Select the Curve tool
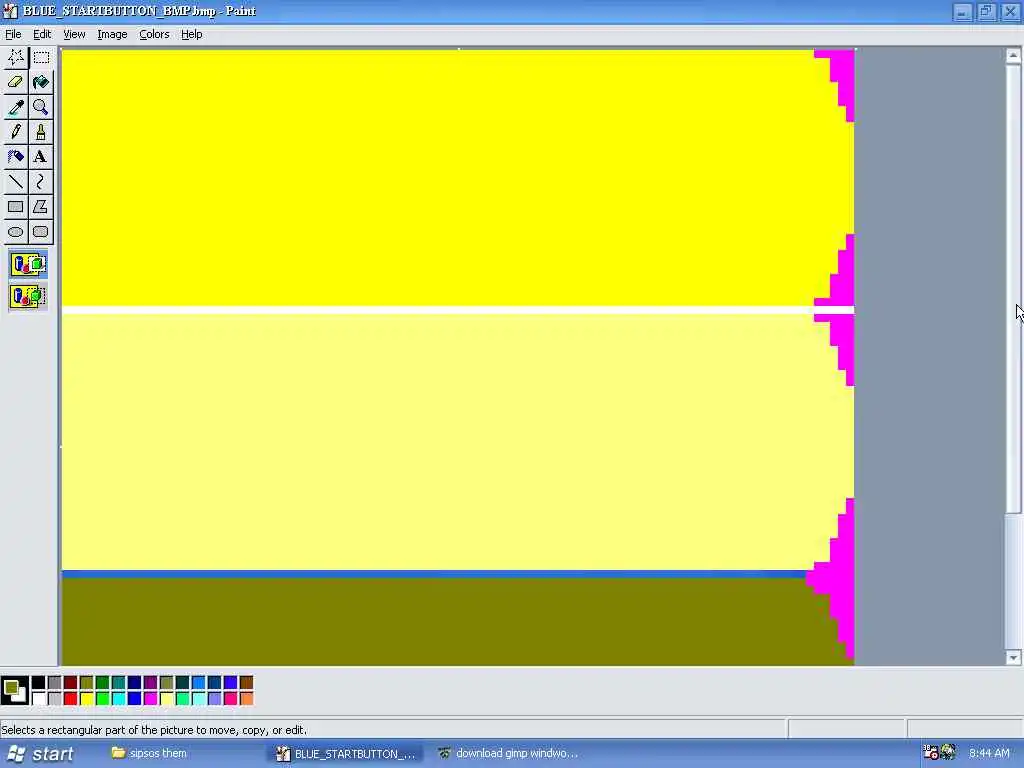The height and width of the screenshot is (768, 1024). tap(40, 182)
